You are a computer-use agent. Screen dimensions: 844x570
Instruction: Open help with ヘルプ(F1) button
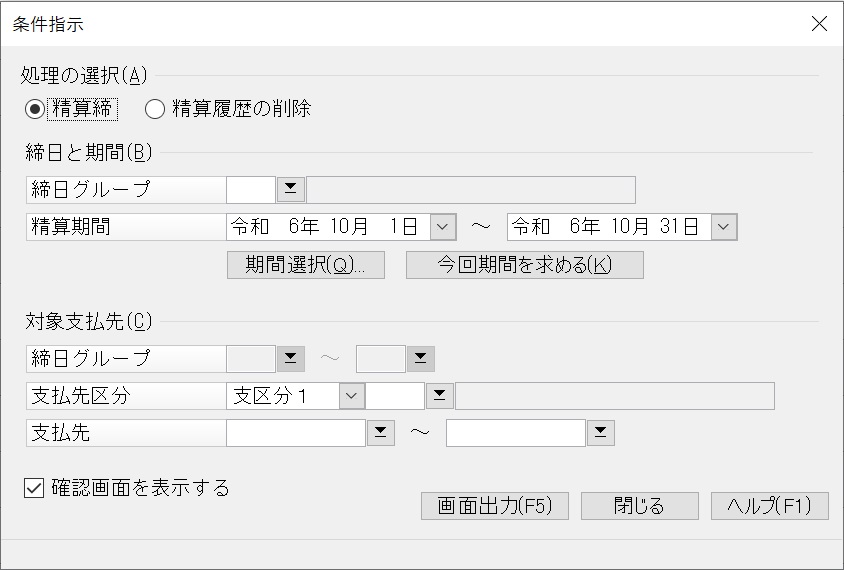(x=770, y=506)
